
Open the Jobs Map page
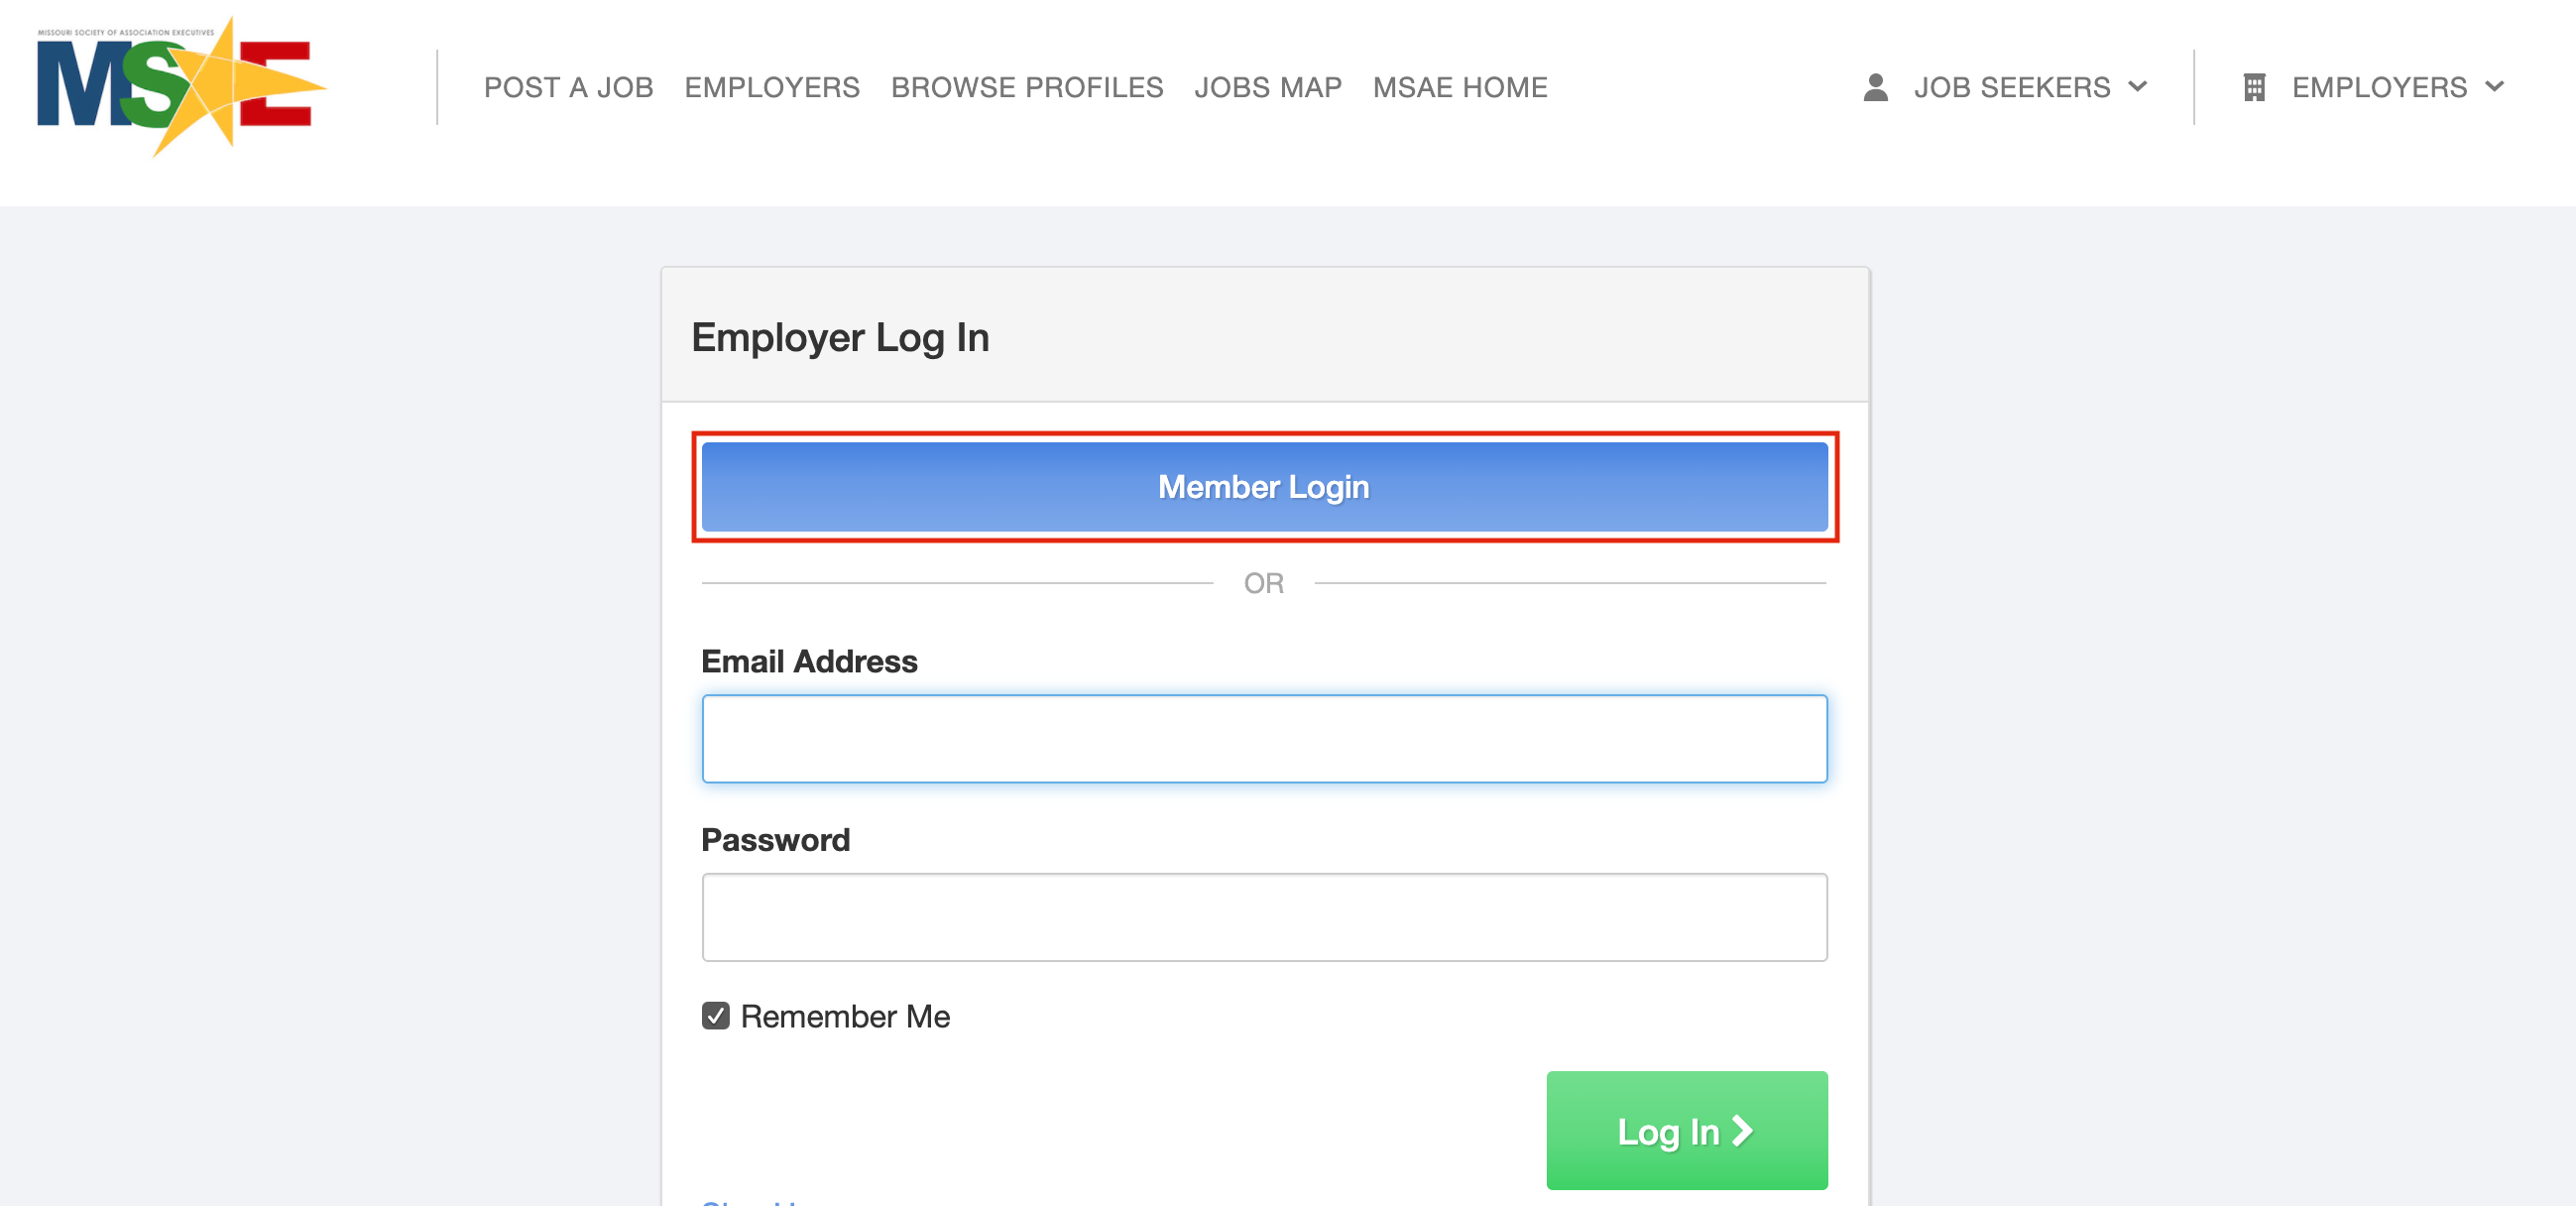(1267, 87)
